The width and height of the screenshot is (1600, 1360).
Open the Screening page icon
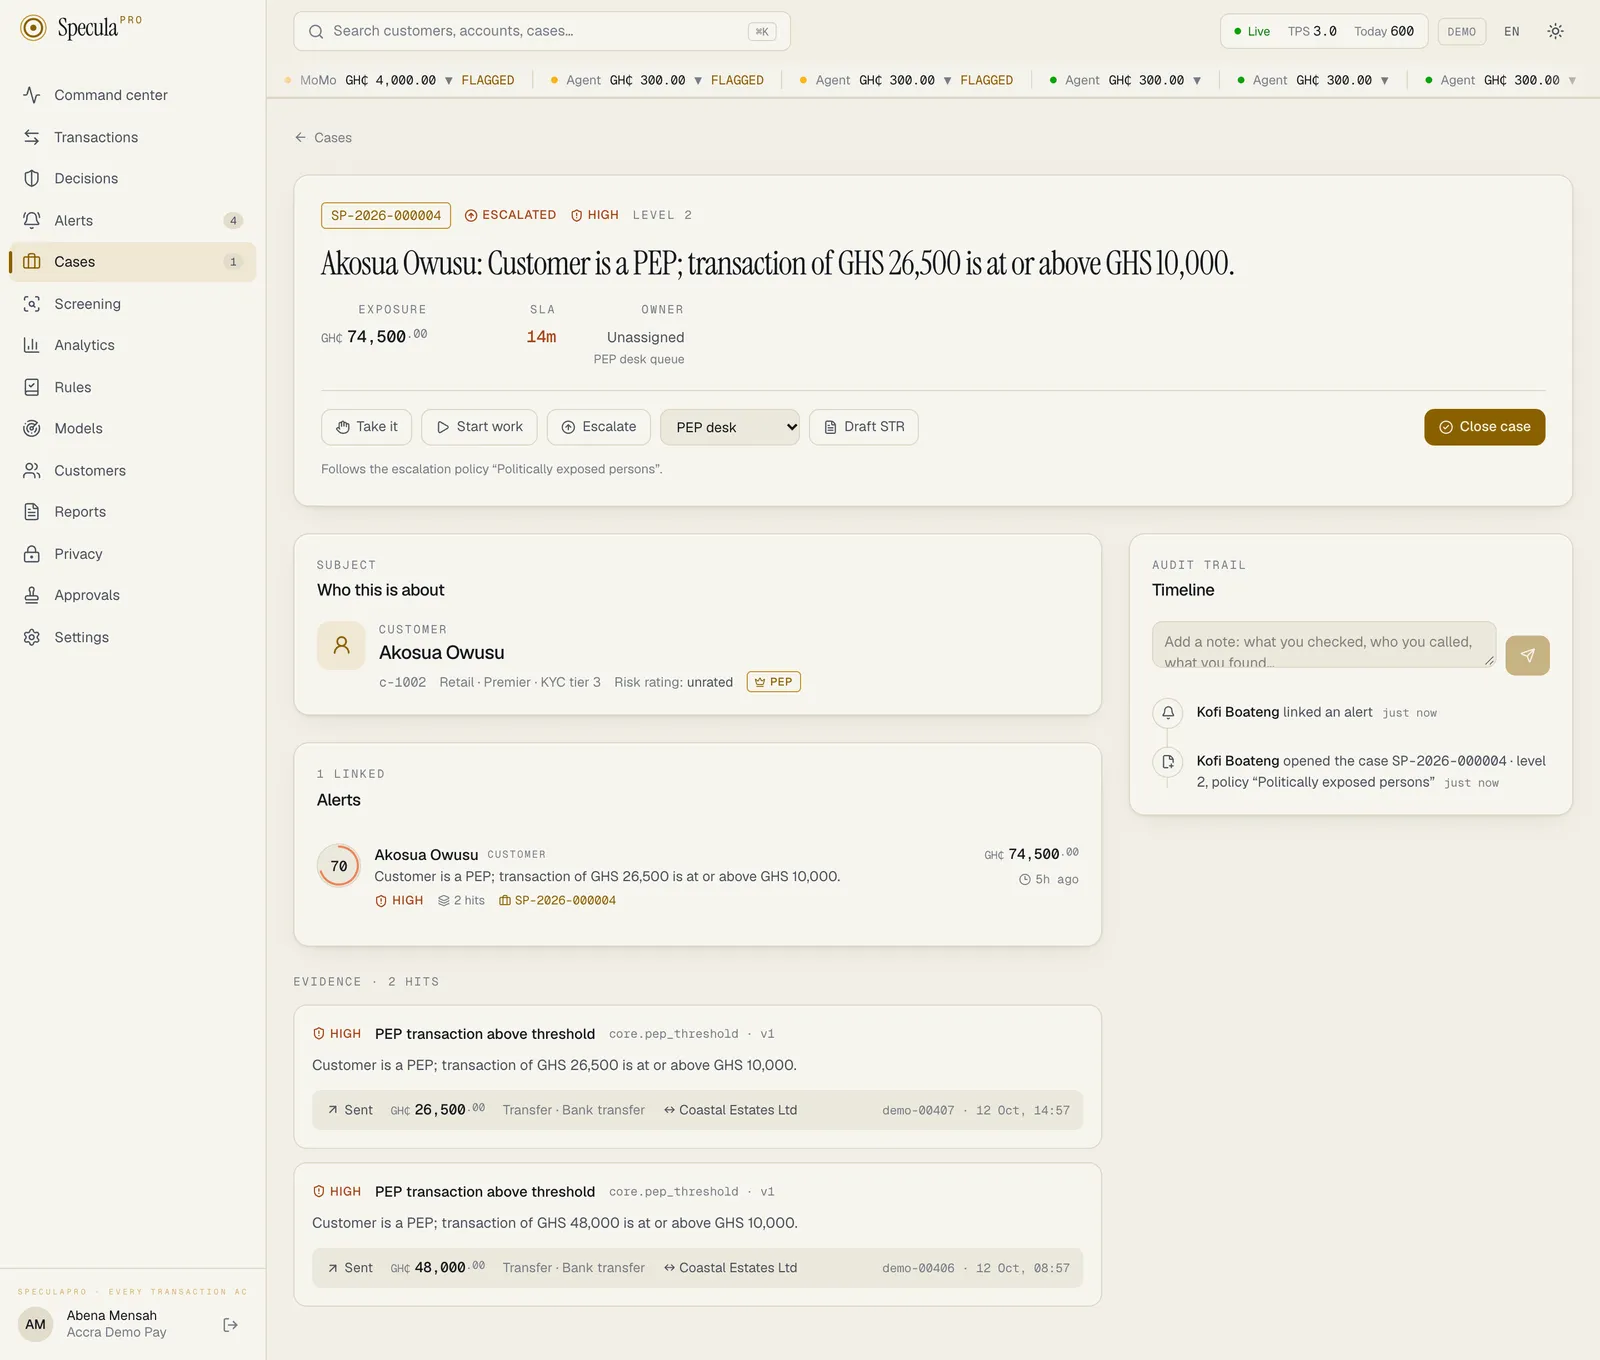point(32,304)
